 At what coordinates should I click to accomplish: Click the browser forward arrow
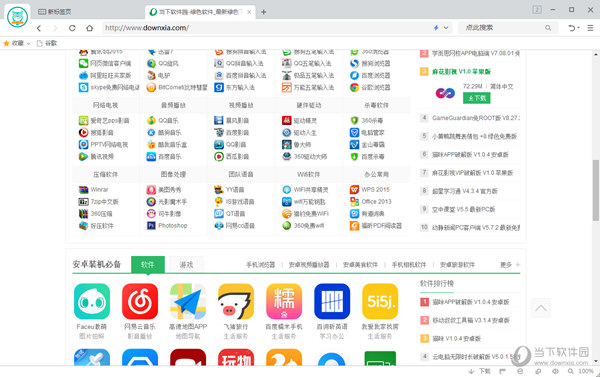click(x=55, y=28)
